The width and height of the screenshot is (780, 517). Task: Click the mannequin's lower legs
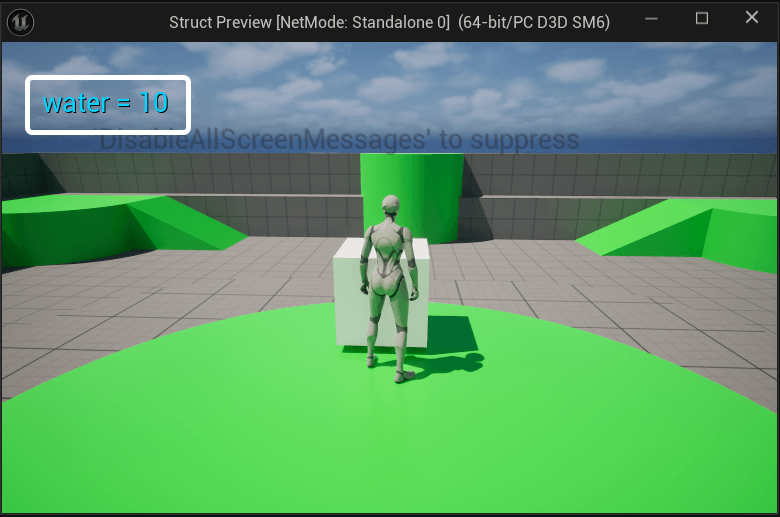coord(387,345)
